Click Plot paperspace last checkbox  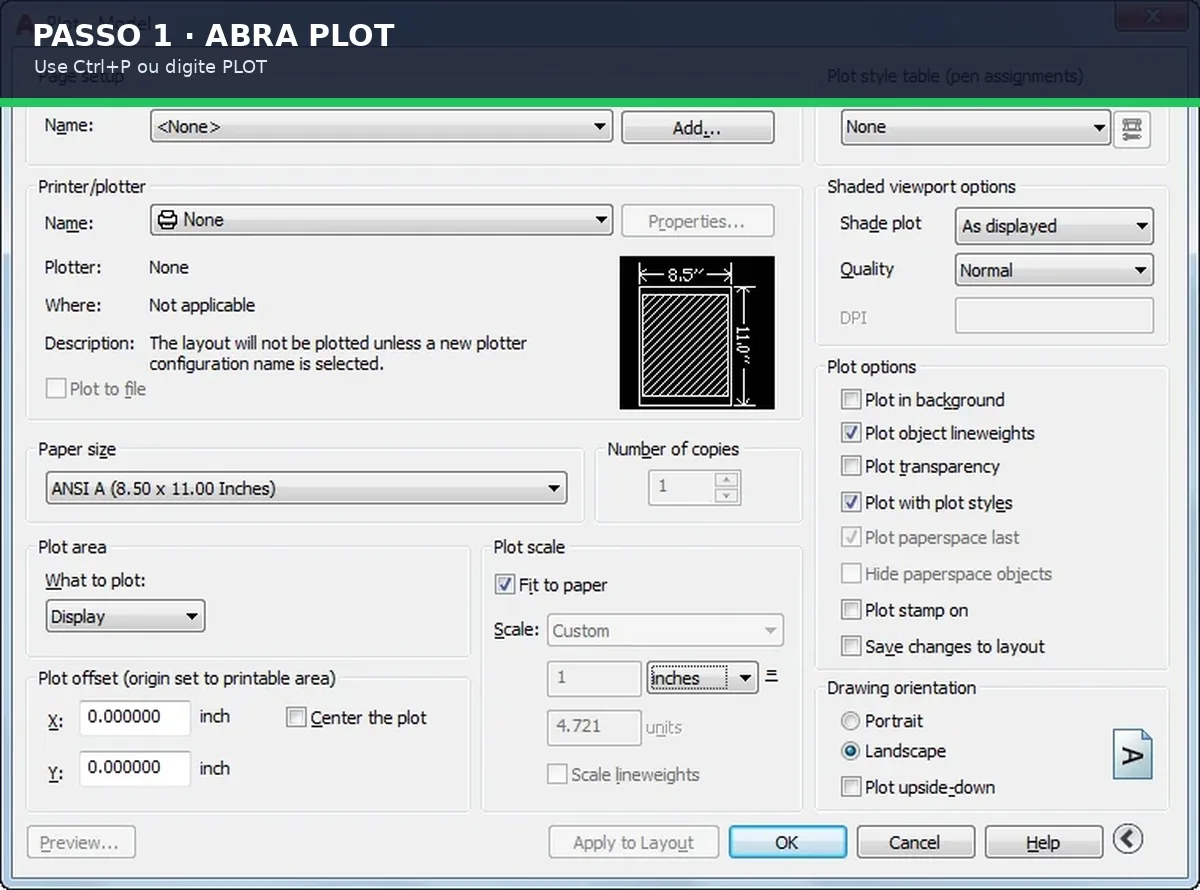851,537
